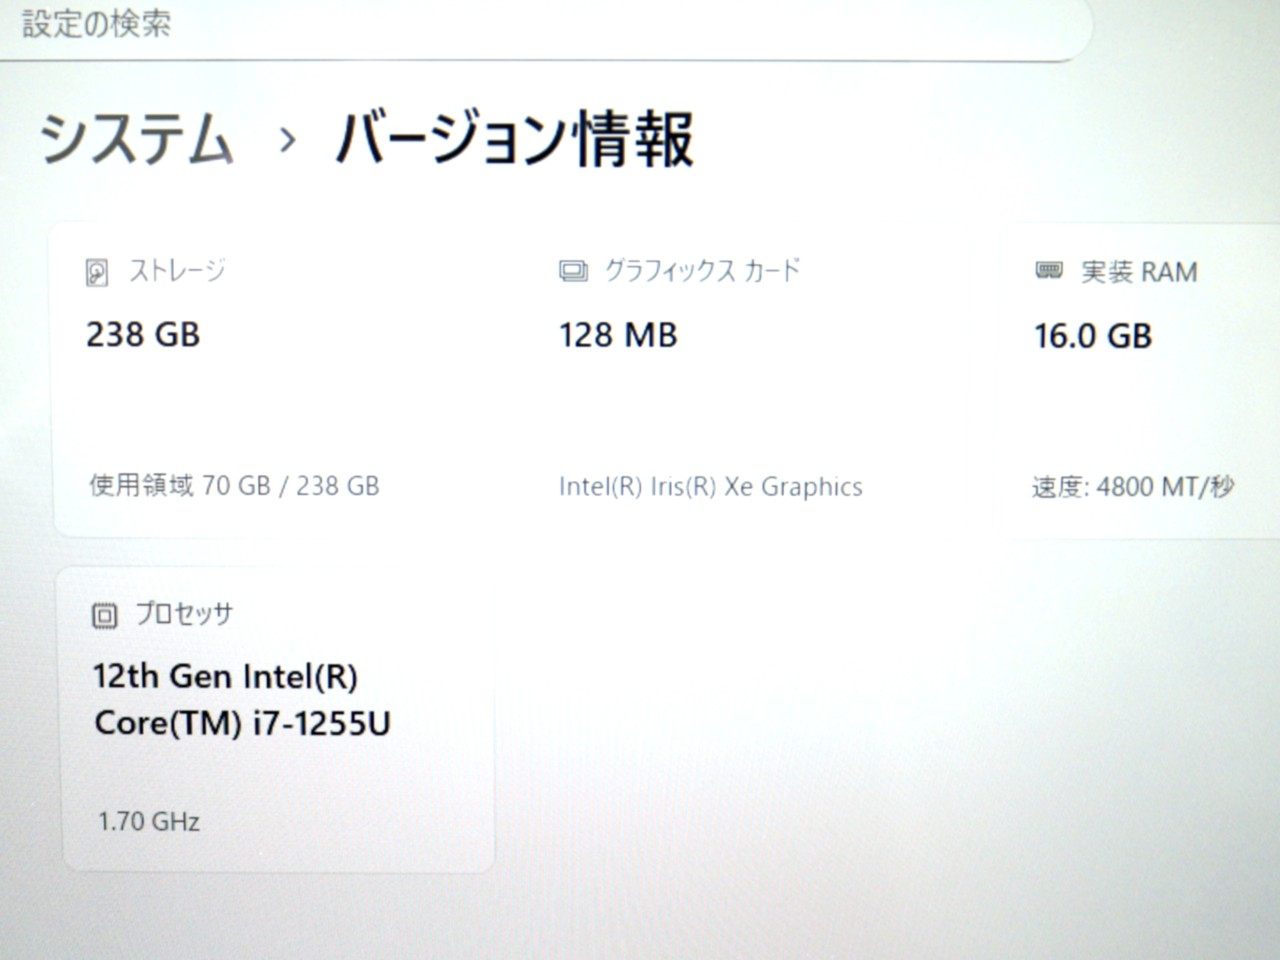Select the ストレージ card label
Viewport: 1280px width, 960px height.
point(177,271)
